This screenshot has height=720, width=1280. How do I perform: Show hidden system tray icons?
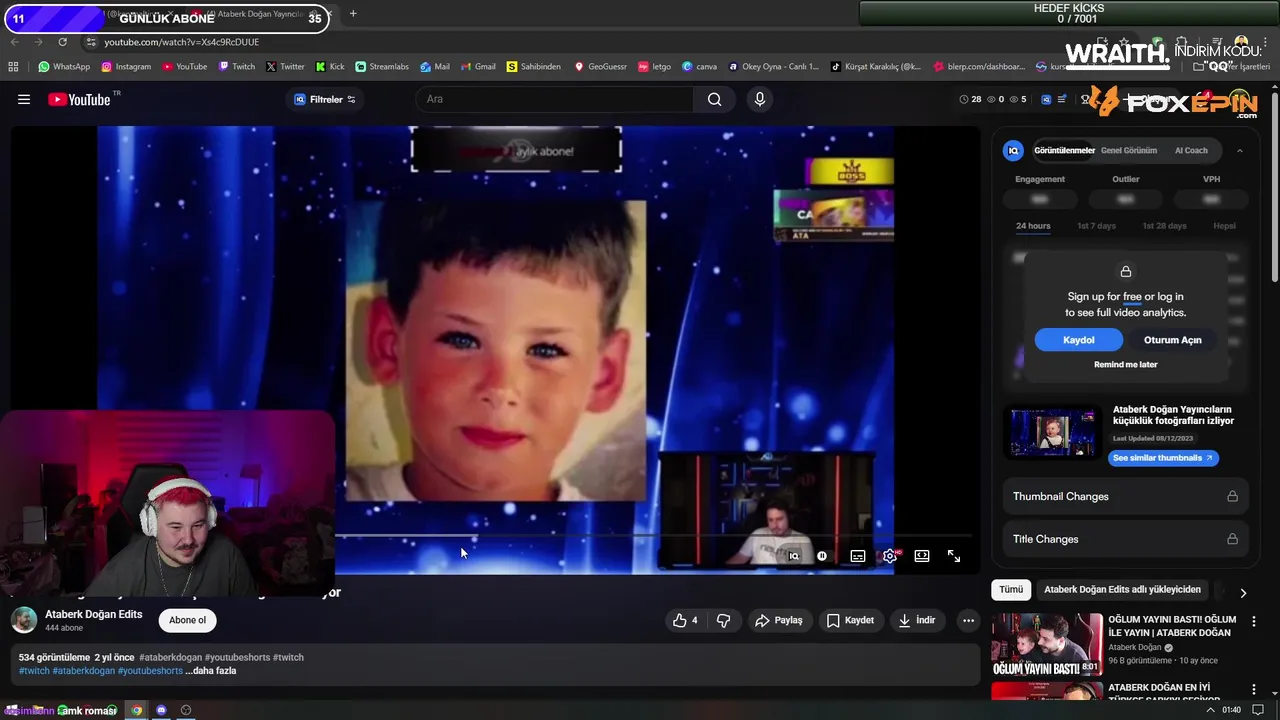(1211, 710)
